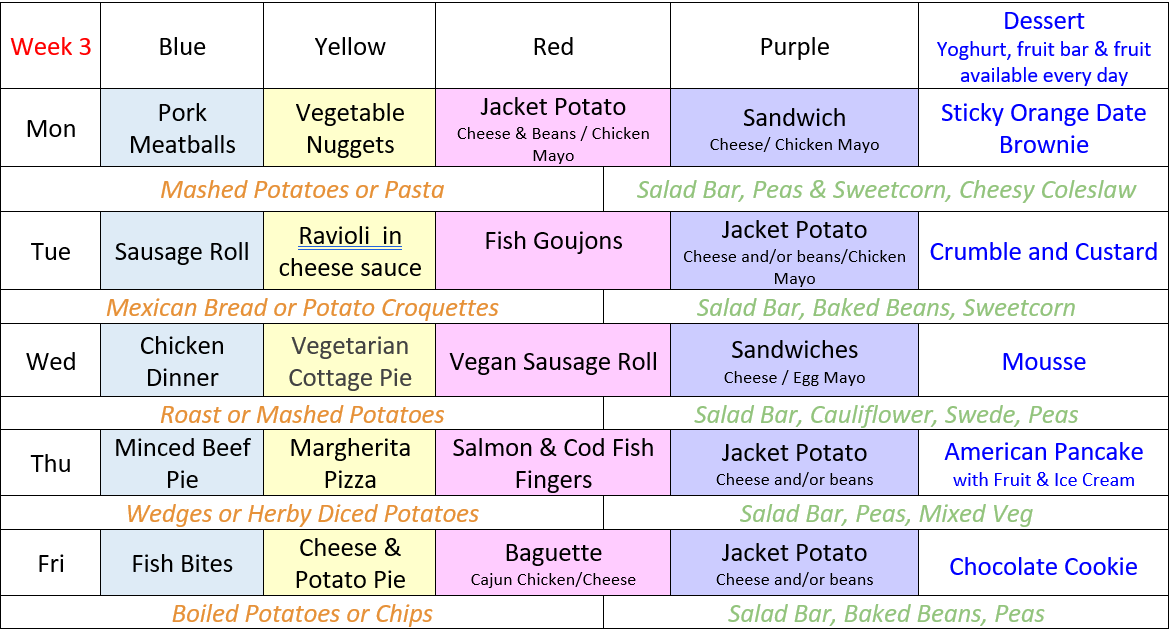
Task: Select the Baguette Cajun Chicken/Cheese cell
Action: click(x=553, y=563)
